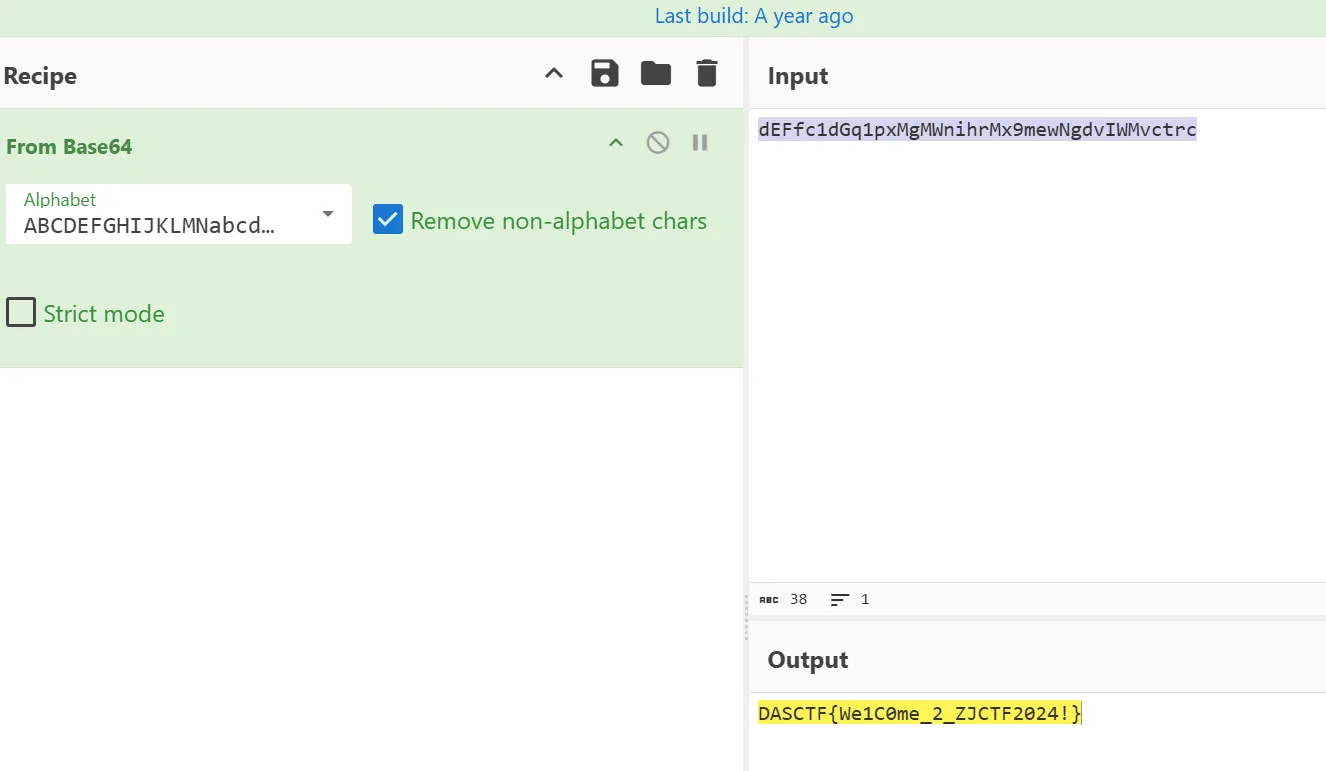
Task: Collapse the Recipe pane with the chevron
Action: (554, 73)
